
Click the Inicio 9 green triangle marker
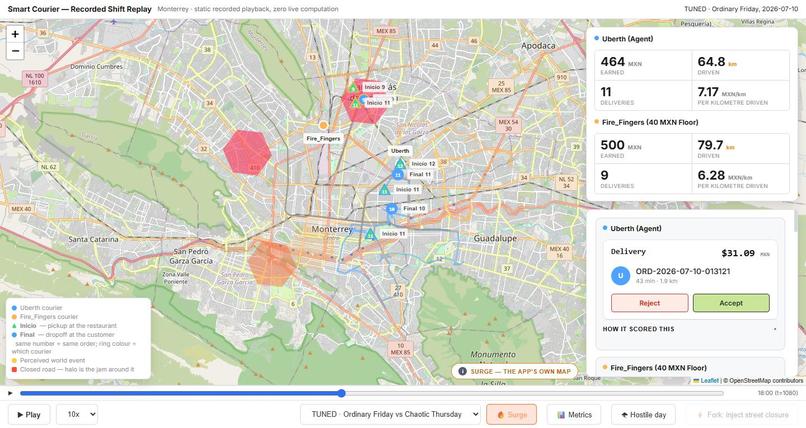pos(353,88)
